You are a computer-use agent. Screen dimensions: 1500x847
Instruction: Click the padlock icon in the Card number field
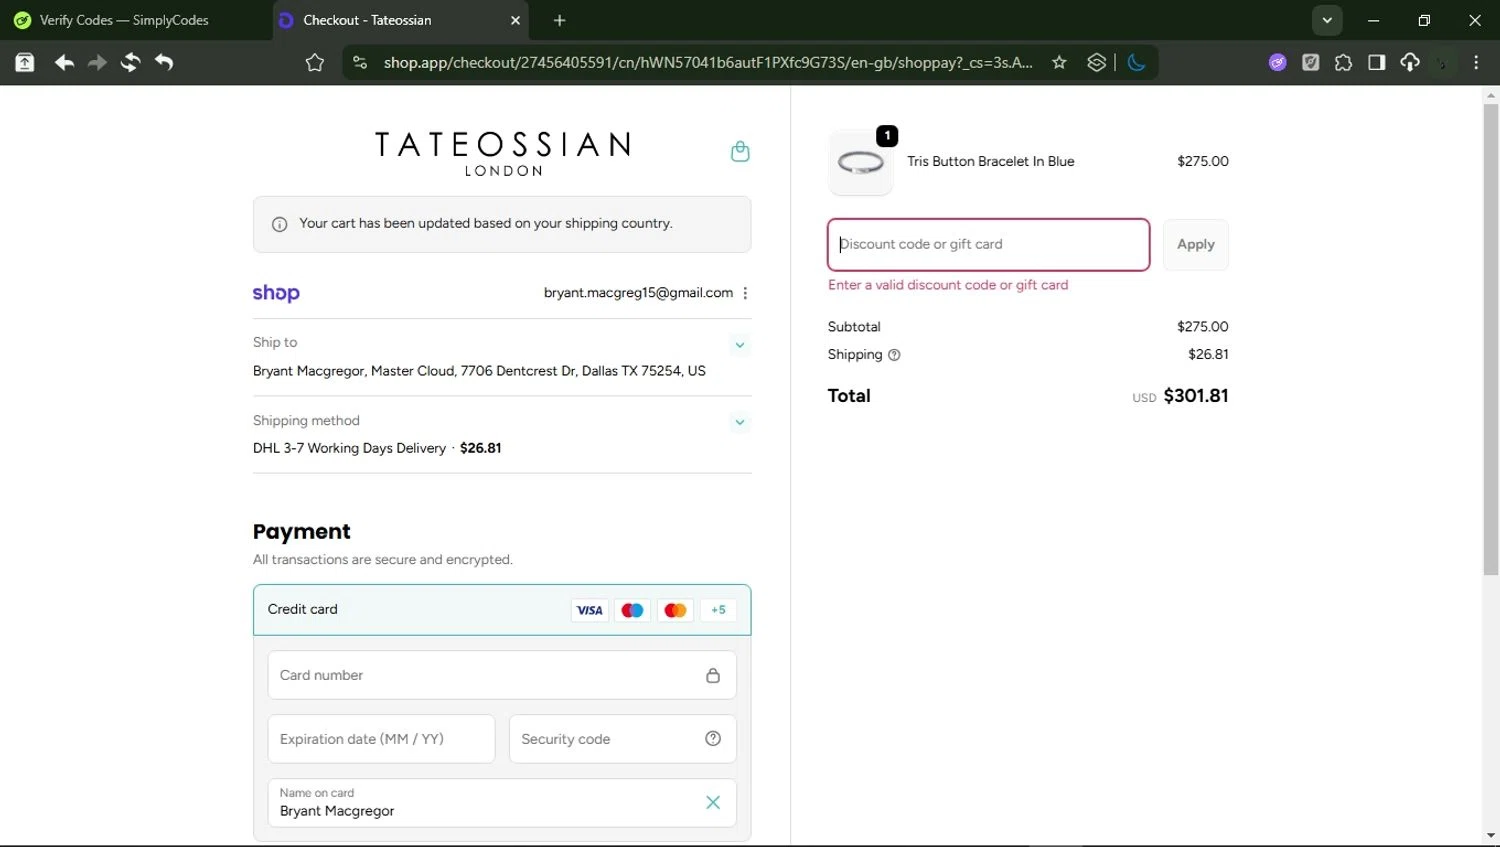[x=713, y=675]
